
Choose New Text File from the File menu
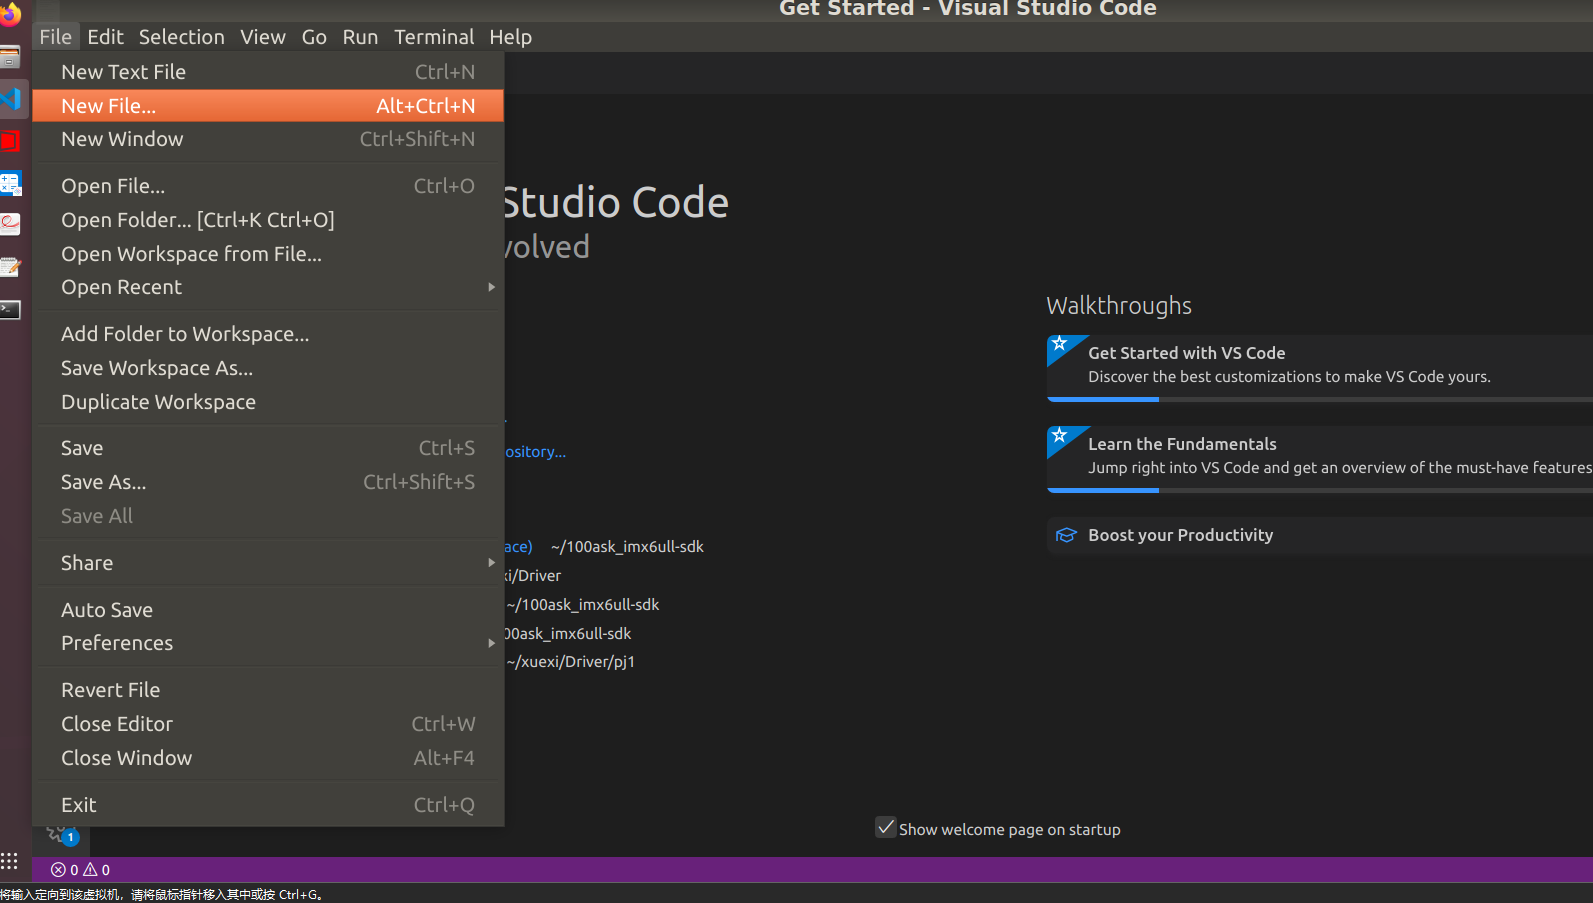pyautogui.click(x=268, y=72)
